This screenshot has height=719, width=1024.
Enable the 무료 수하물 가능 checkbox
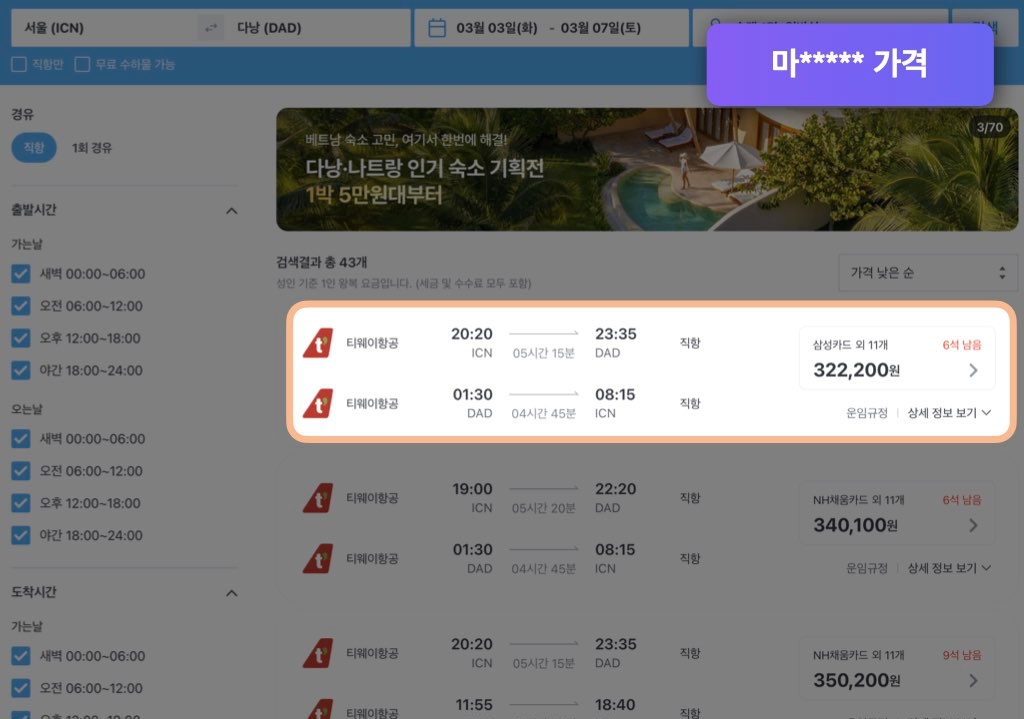(84, 63)
